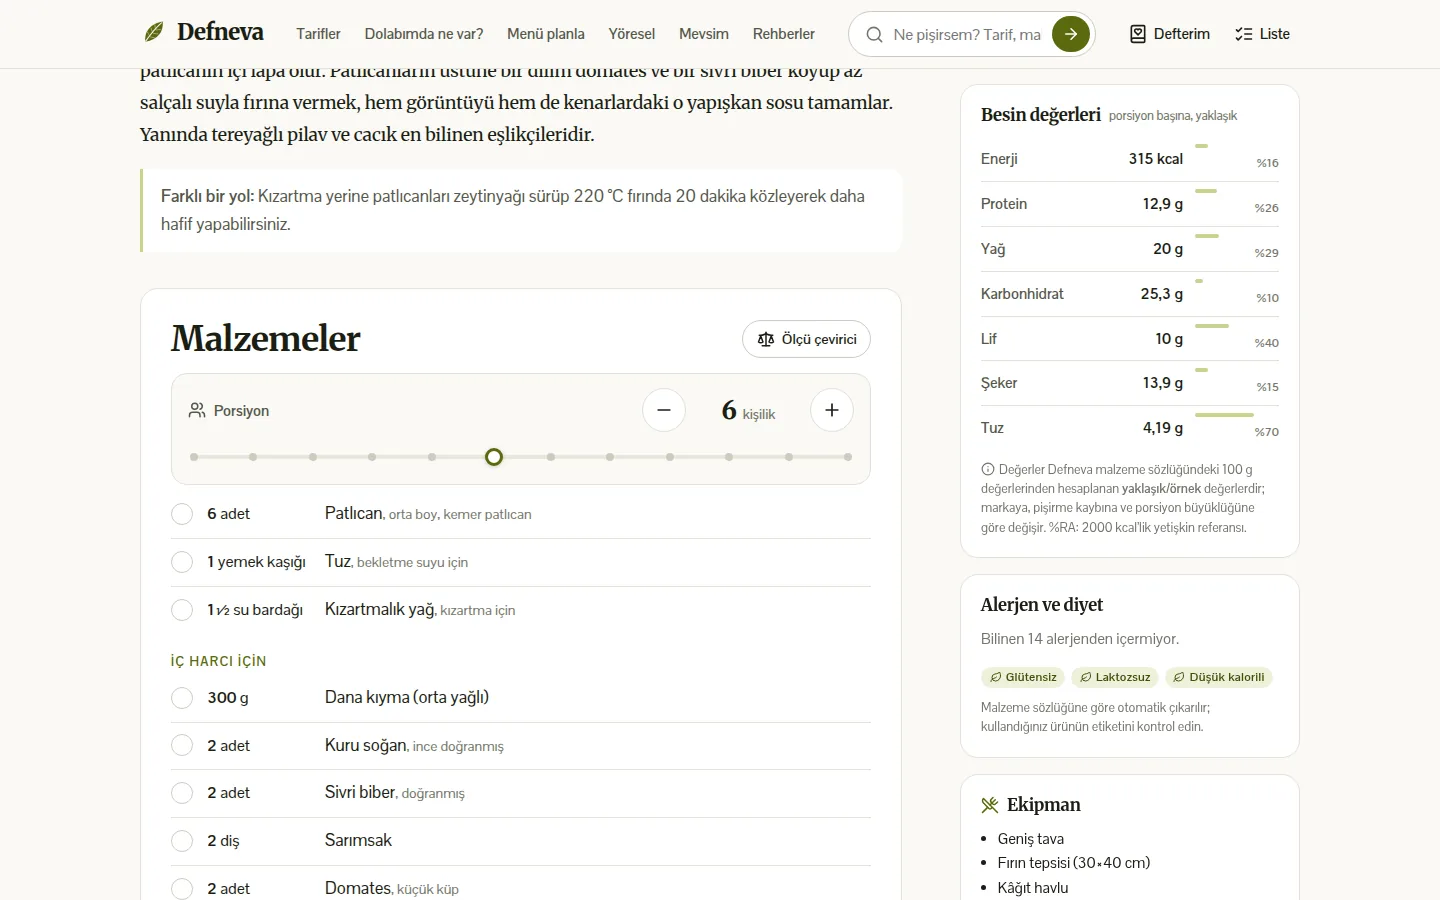
Task: Click the Ekipman utensils icon
Action: pyautogui.click(x=990, y=805)
